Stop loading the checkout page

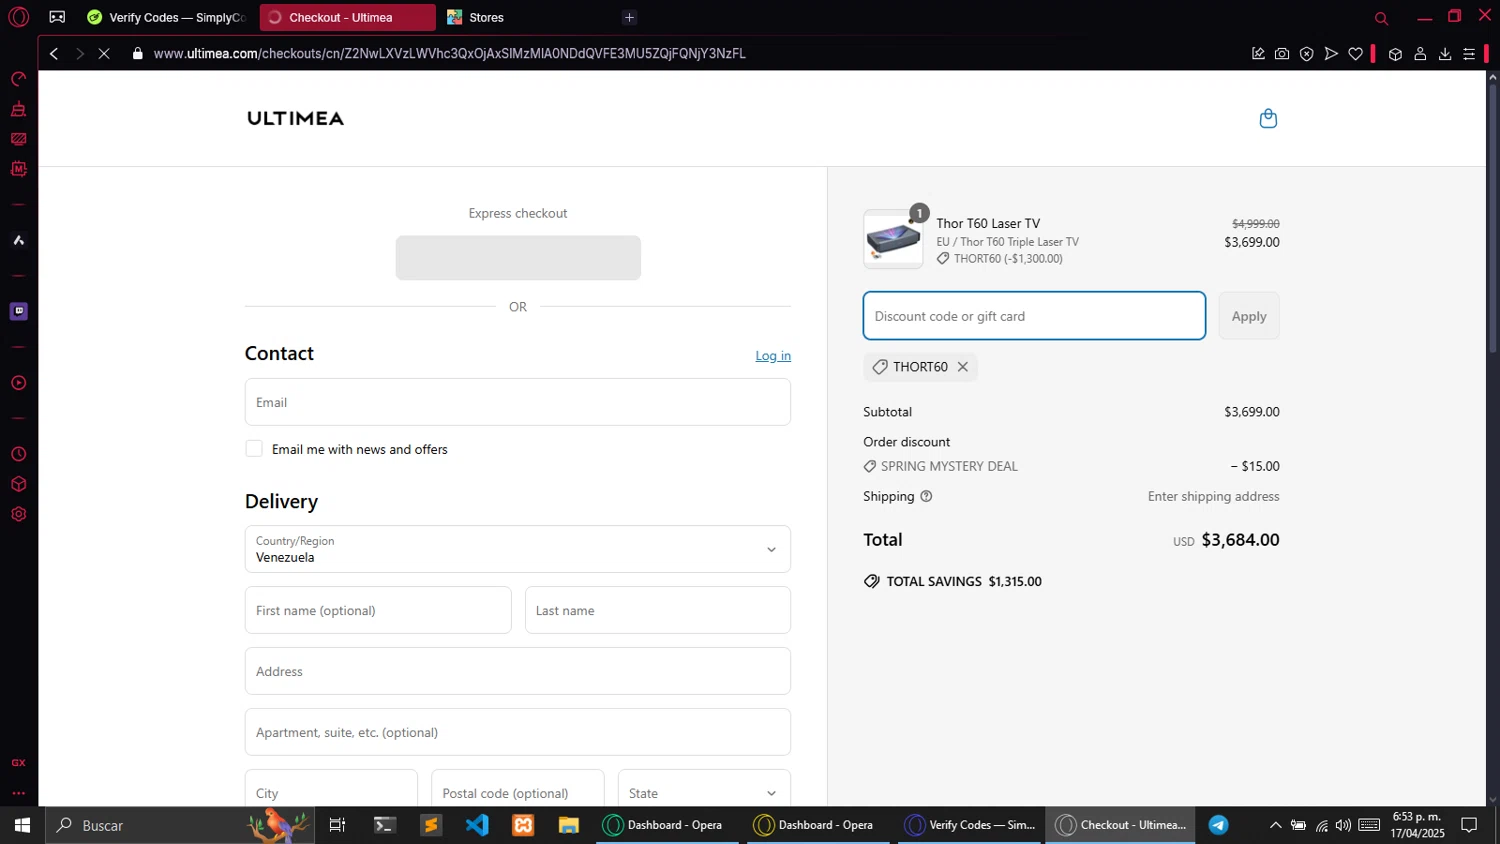104,53
